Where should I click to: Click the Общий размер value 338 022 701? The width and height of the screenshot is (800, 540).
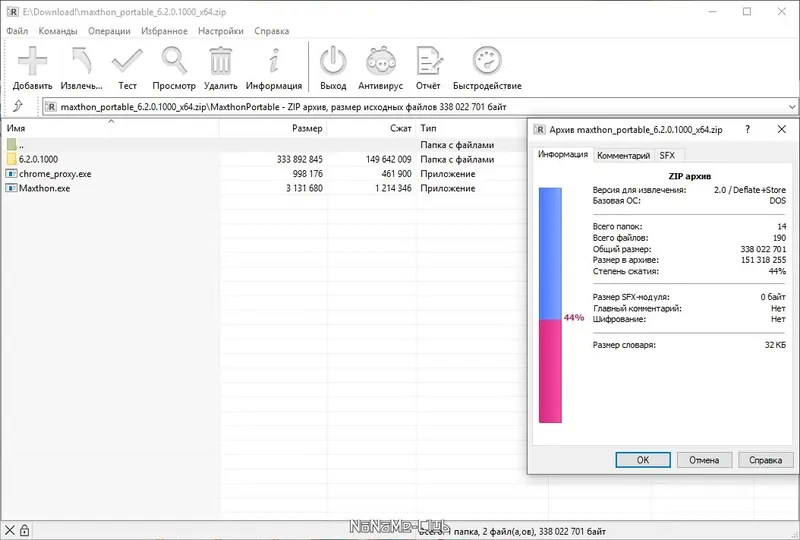763,249
